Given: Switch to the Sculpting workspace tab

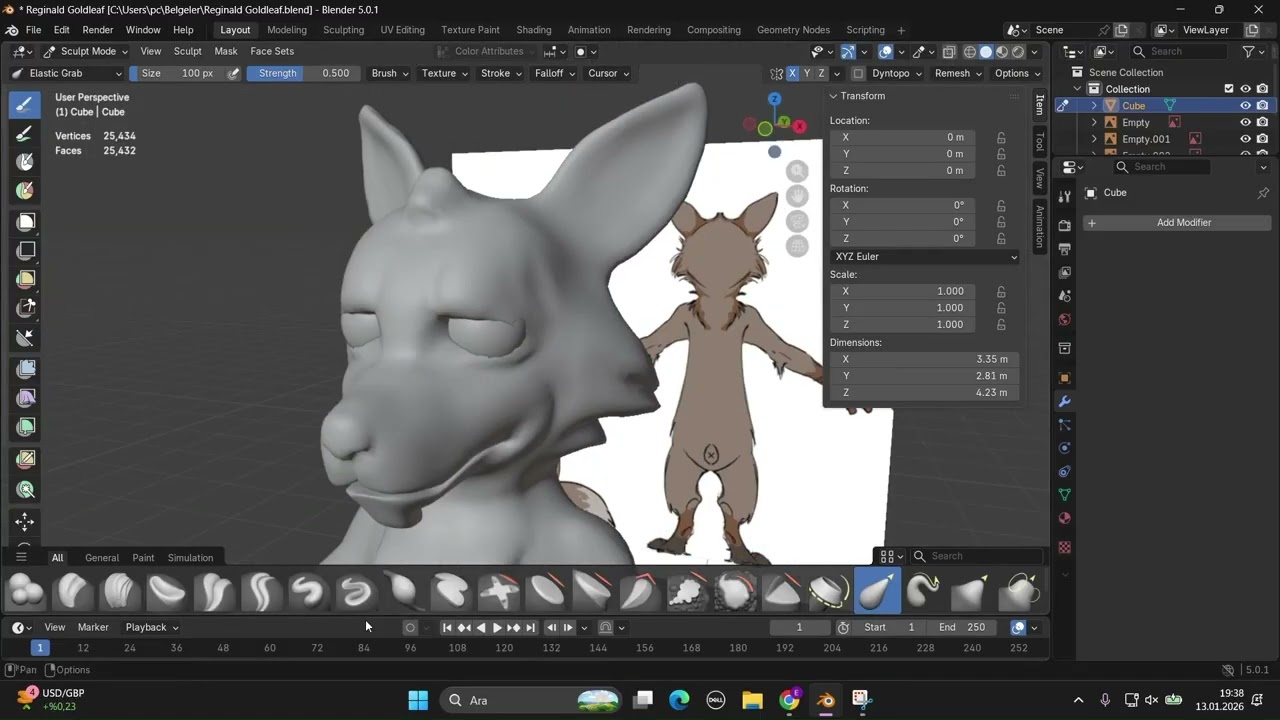Looking at the screenshot, I should click(343, 30).
